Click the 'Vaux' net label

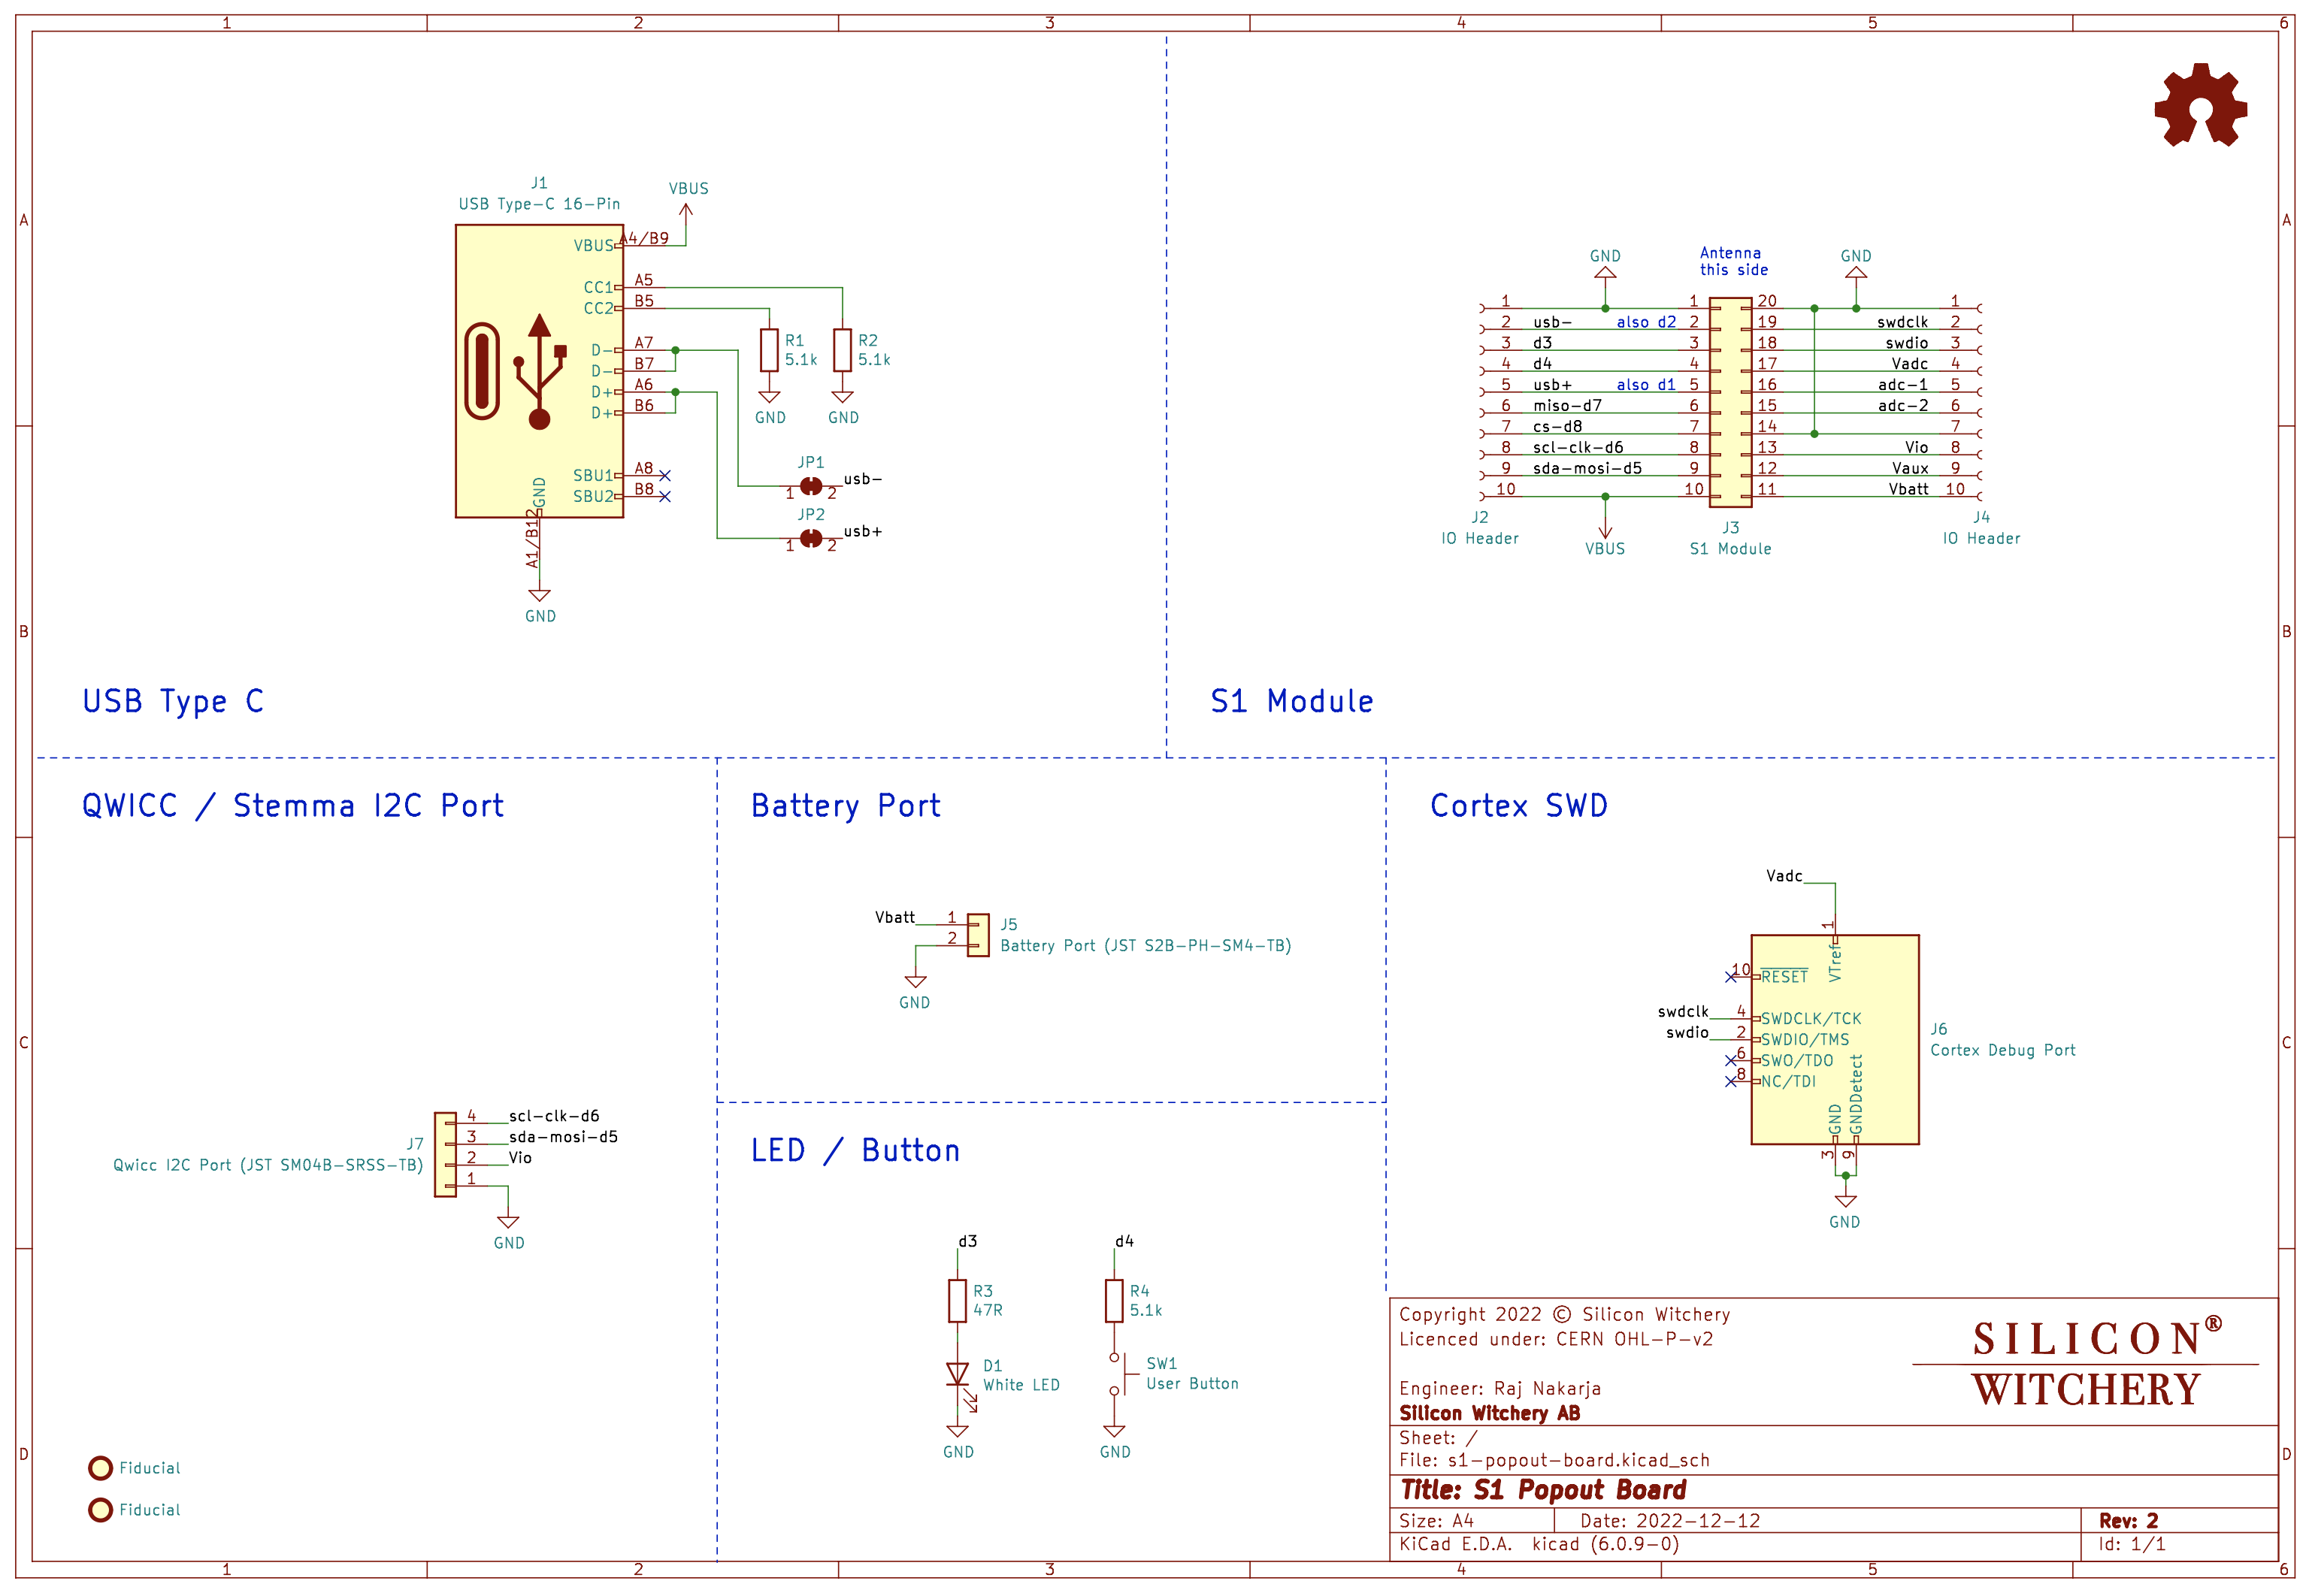pos(1910,469)
